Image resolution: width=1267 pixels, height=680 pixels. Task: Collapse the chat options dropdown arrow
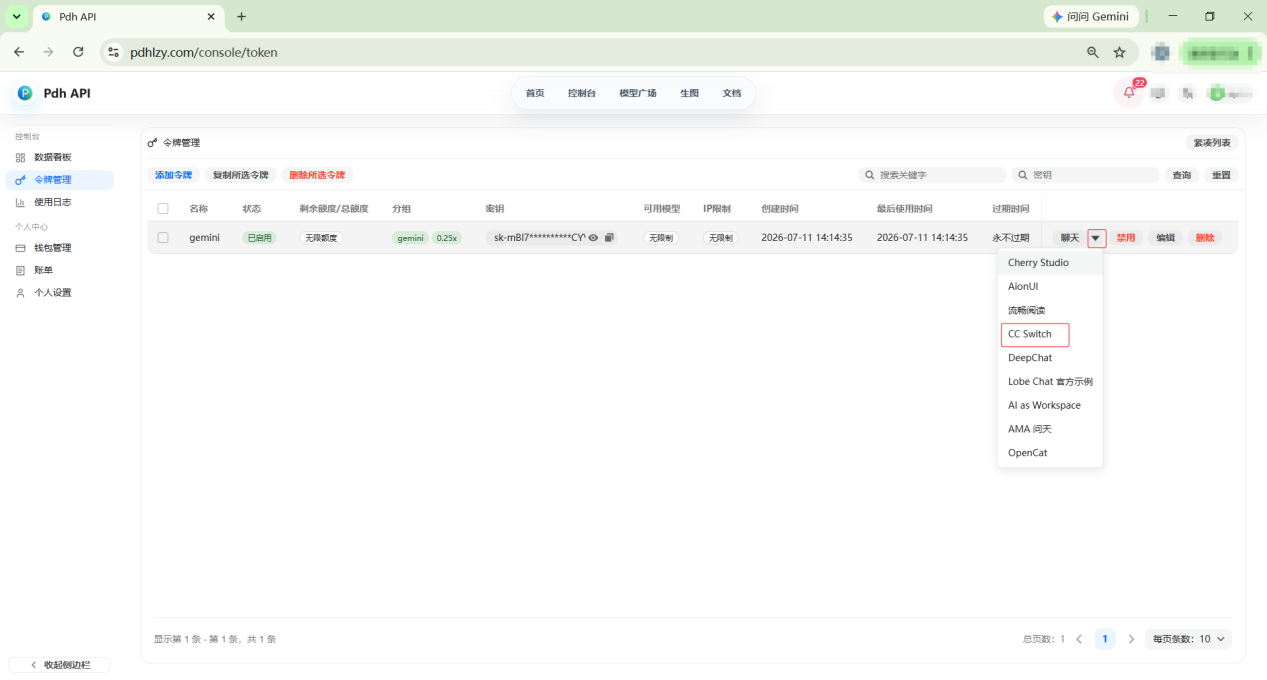(x=1097, y=238)
